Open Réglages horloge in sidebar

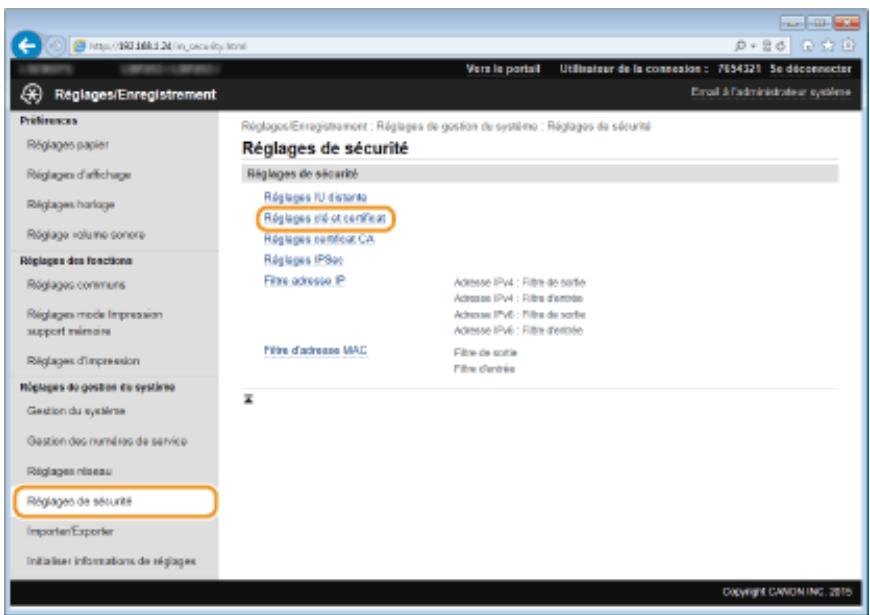pos(70,205)
